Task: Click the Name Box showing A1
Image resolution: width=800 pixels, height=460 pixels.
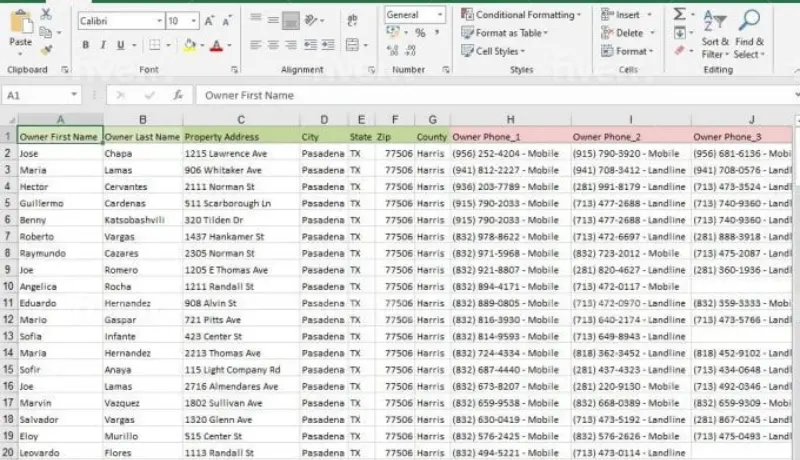Action: point(41,95)
